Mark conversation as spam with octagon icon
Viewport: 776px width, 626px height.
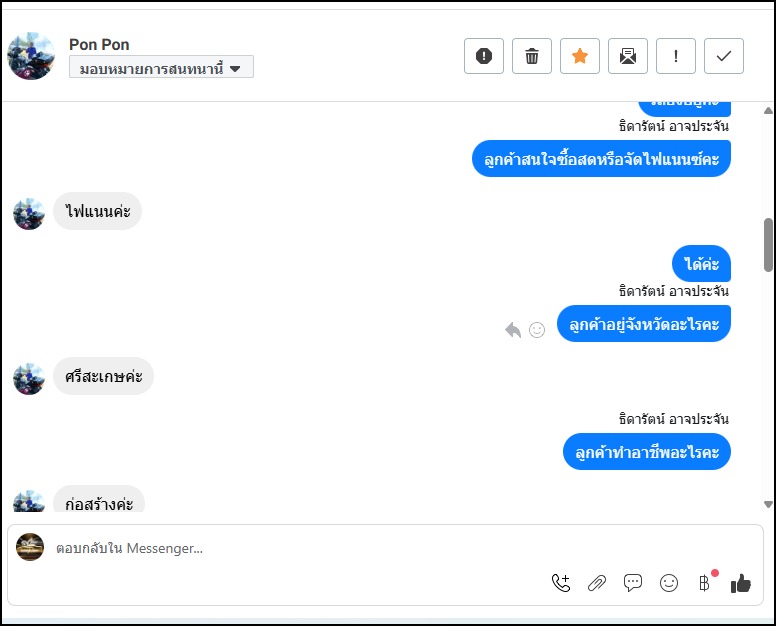point(484,56)
